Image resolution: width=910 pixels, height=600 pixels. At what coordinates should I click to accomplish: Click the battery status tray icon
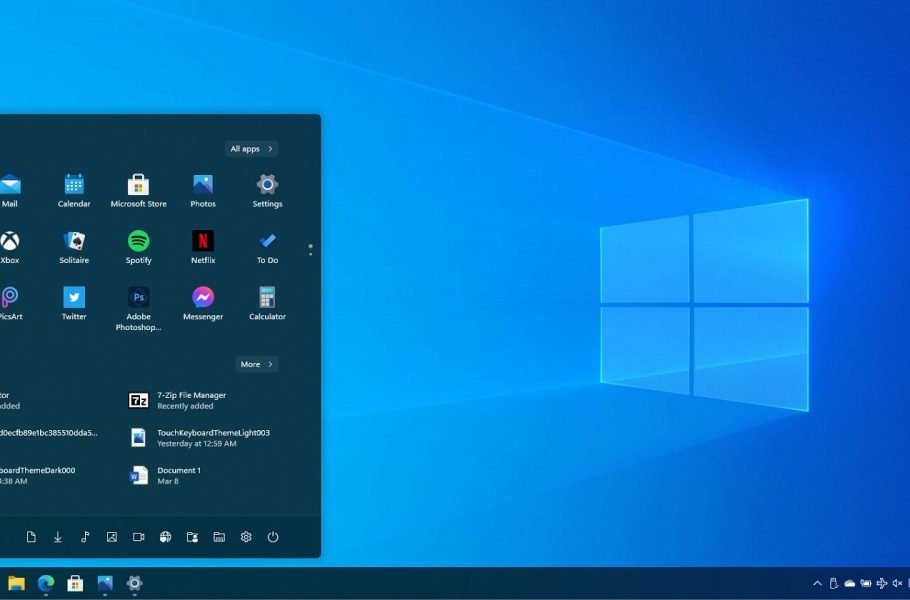(866, 583)
